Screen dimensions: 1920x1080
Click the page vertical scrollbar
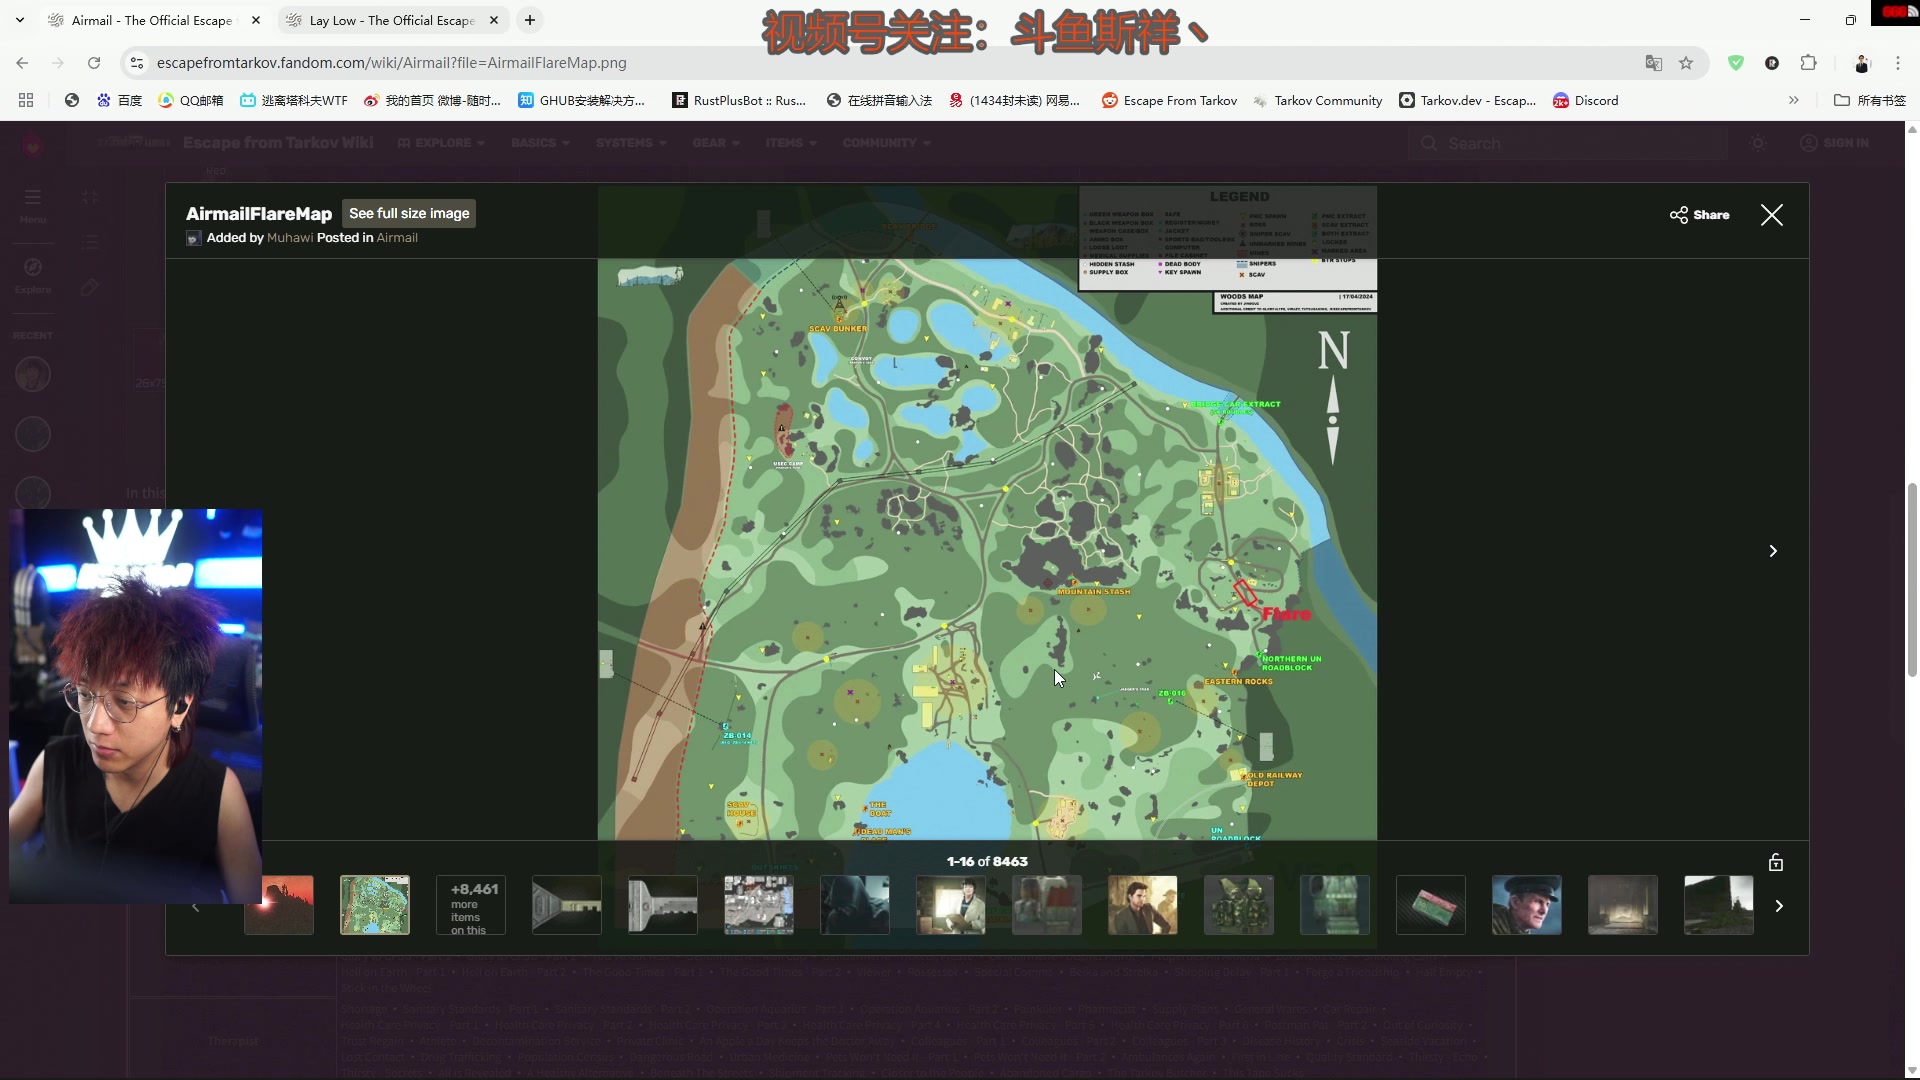[1912, 580]
